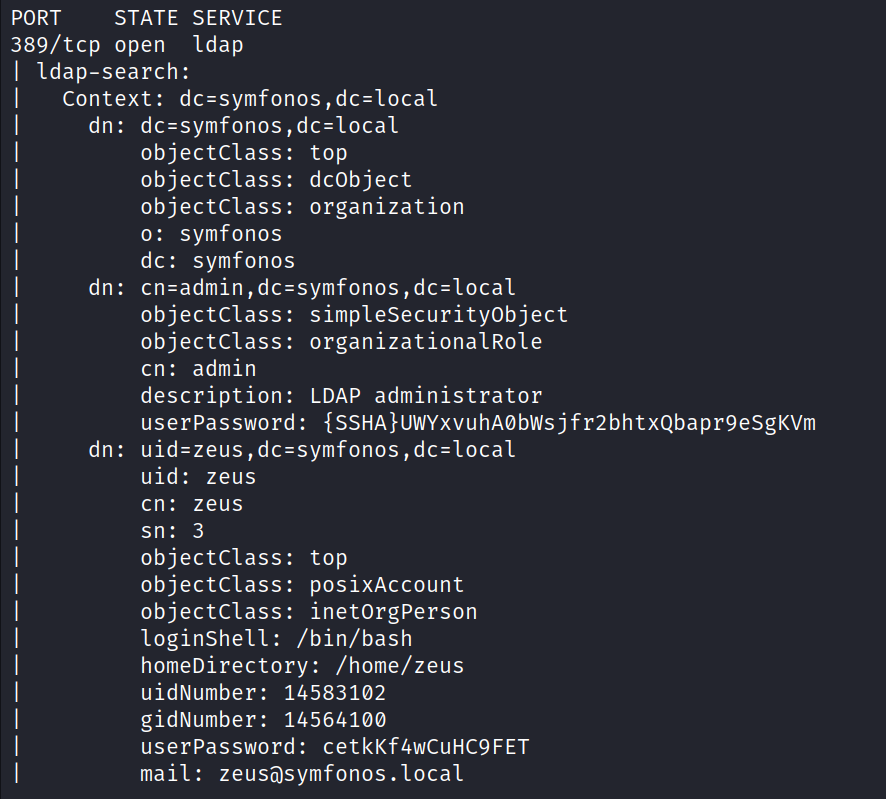Viewport: 886px width, 799px height.
Task: Click the inetOrgPerson objectClass entry
Action: [x=393, y=612]
